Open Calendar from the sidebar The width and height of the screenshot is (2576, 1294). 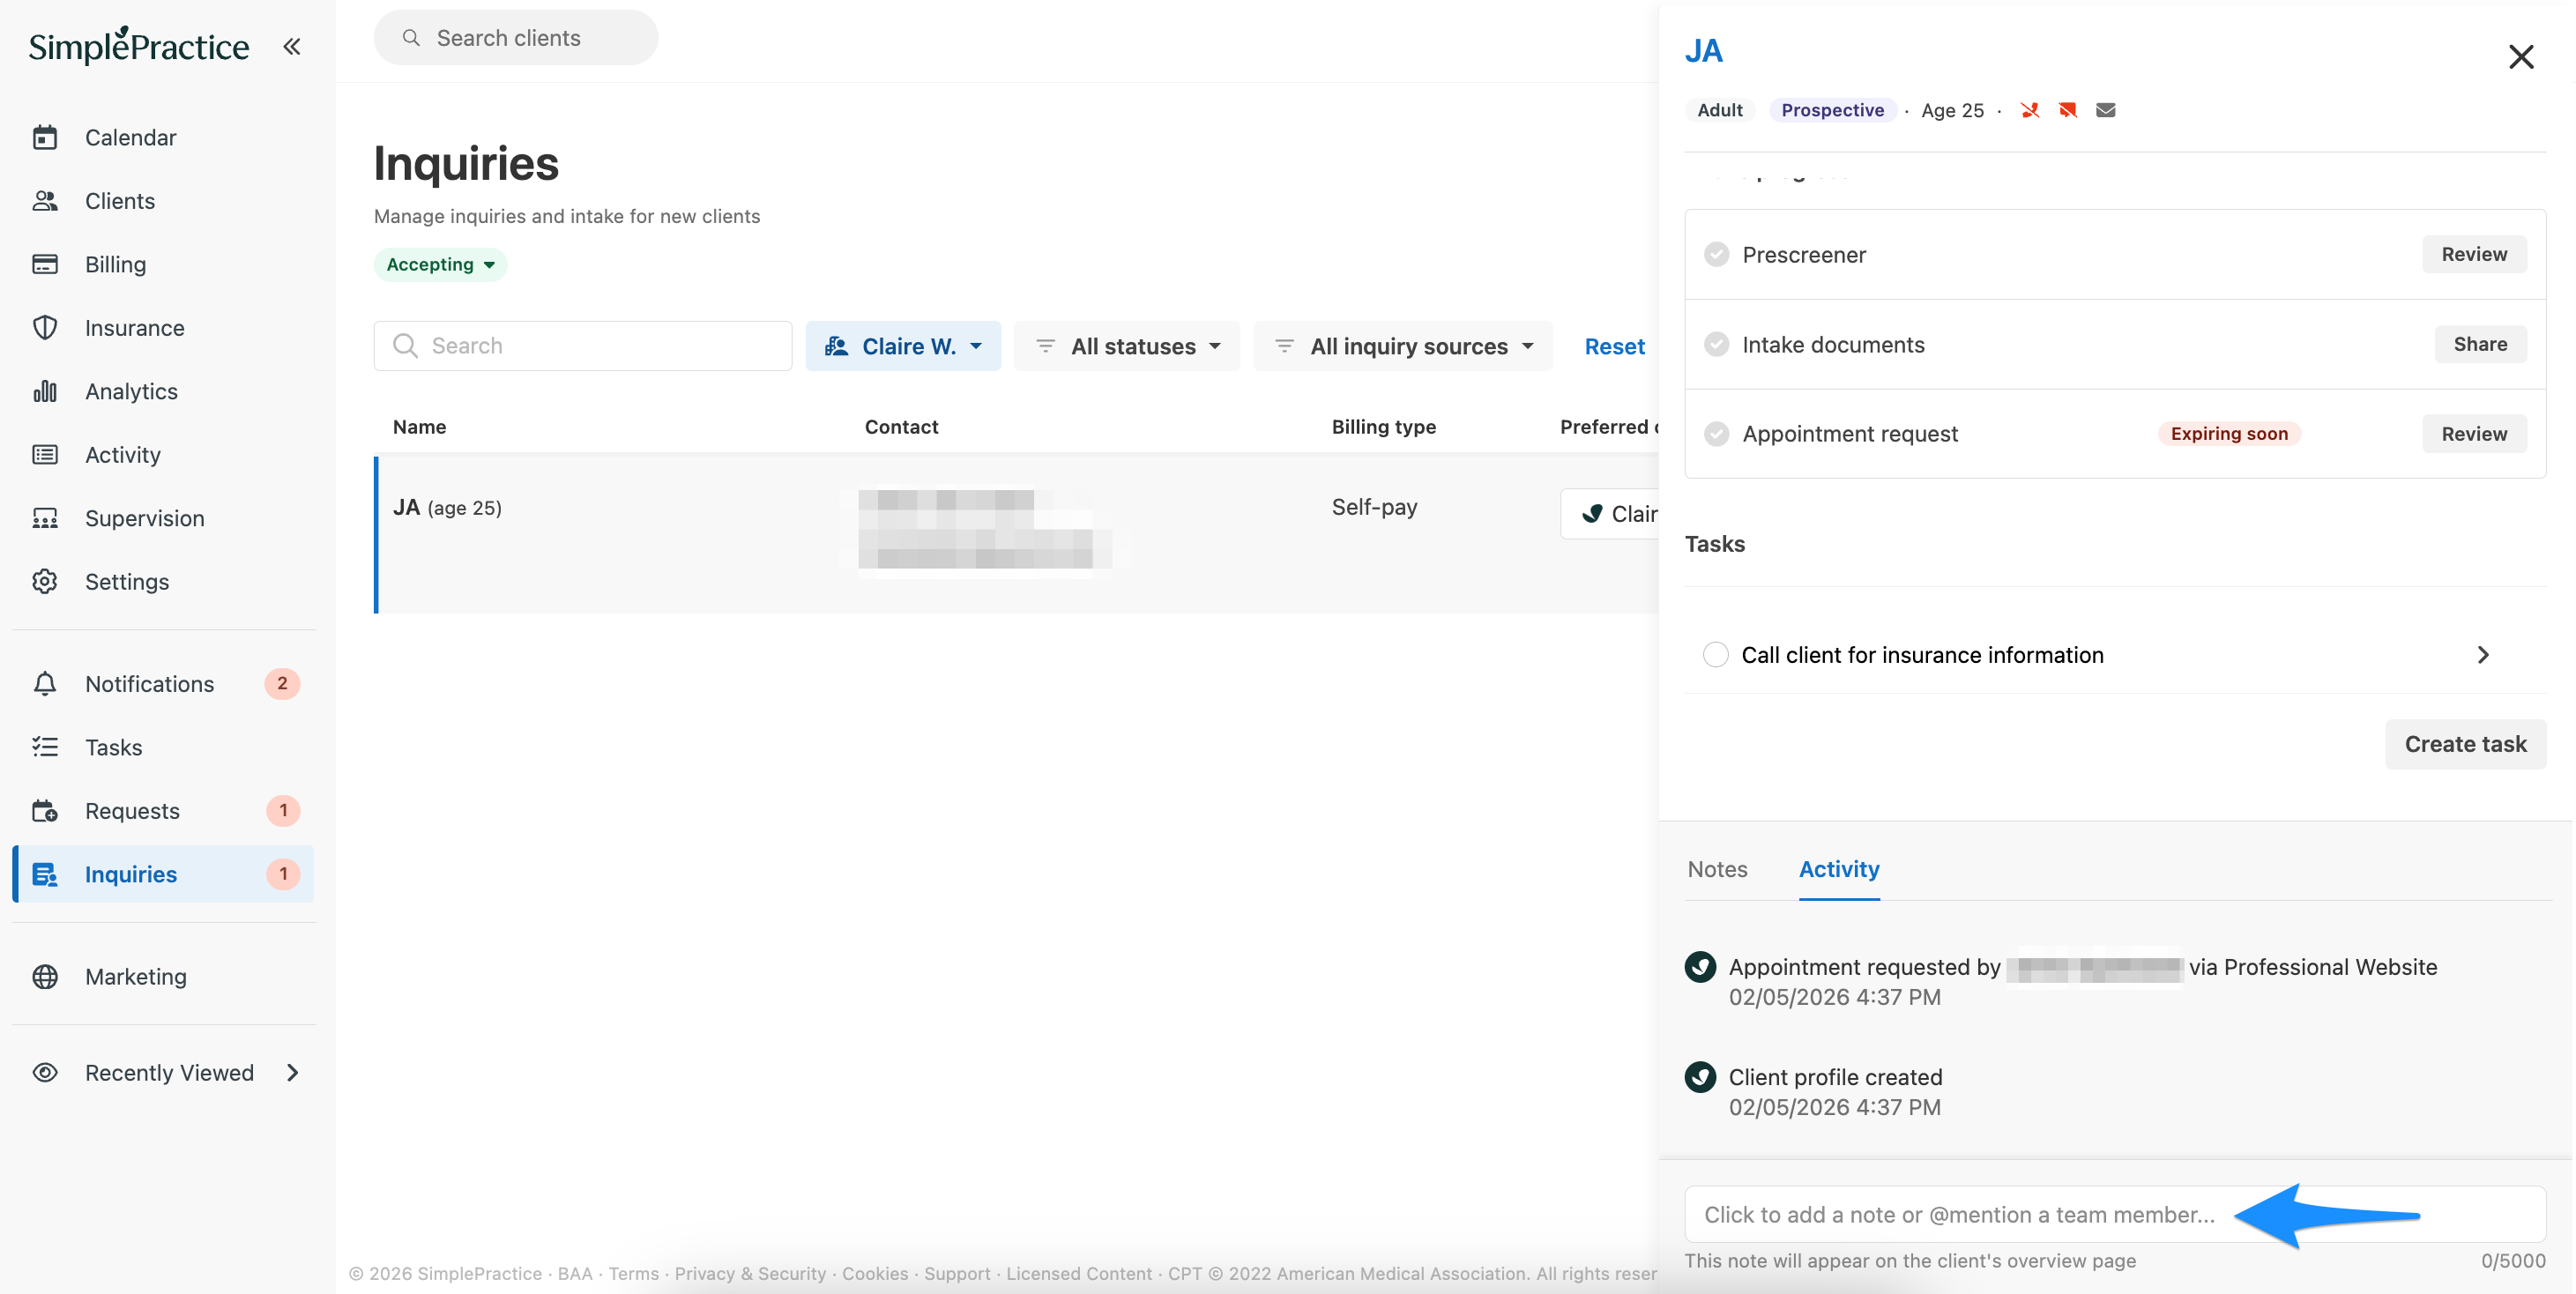point(130,137)
